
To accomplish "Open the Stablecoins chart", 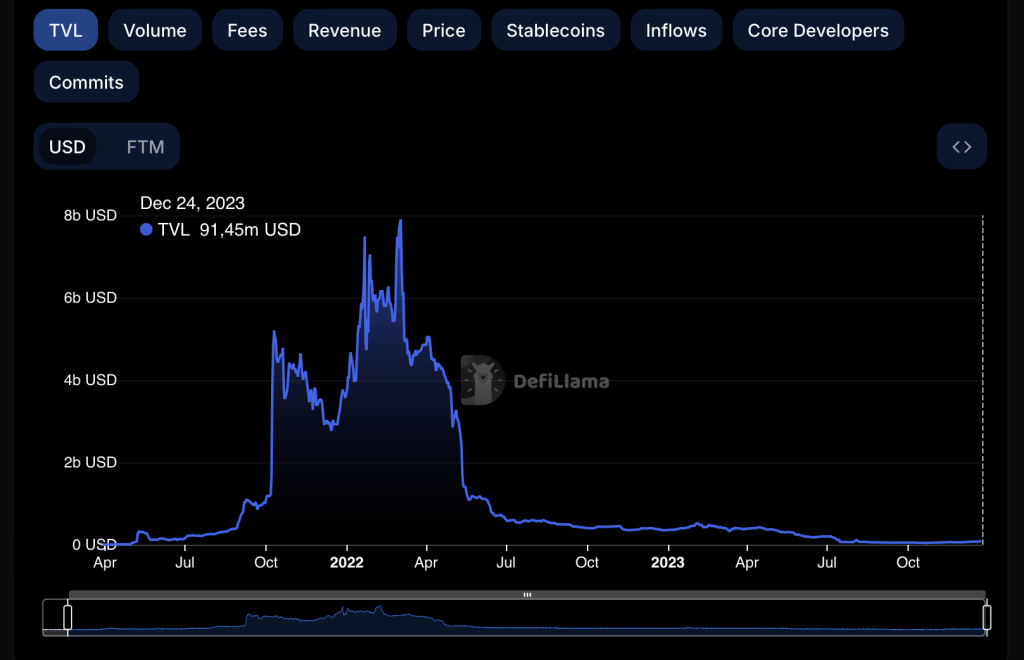I will pyautogui.click(x=555, y=31).
